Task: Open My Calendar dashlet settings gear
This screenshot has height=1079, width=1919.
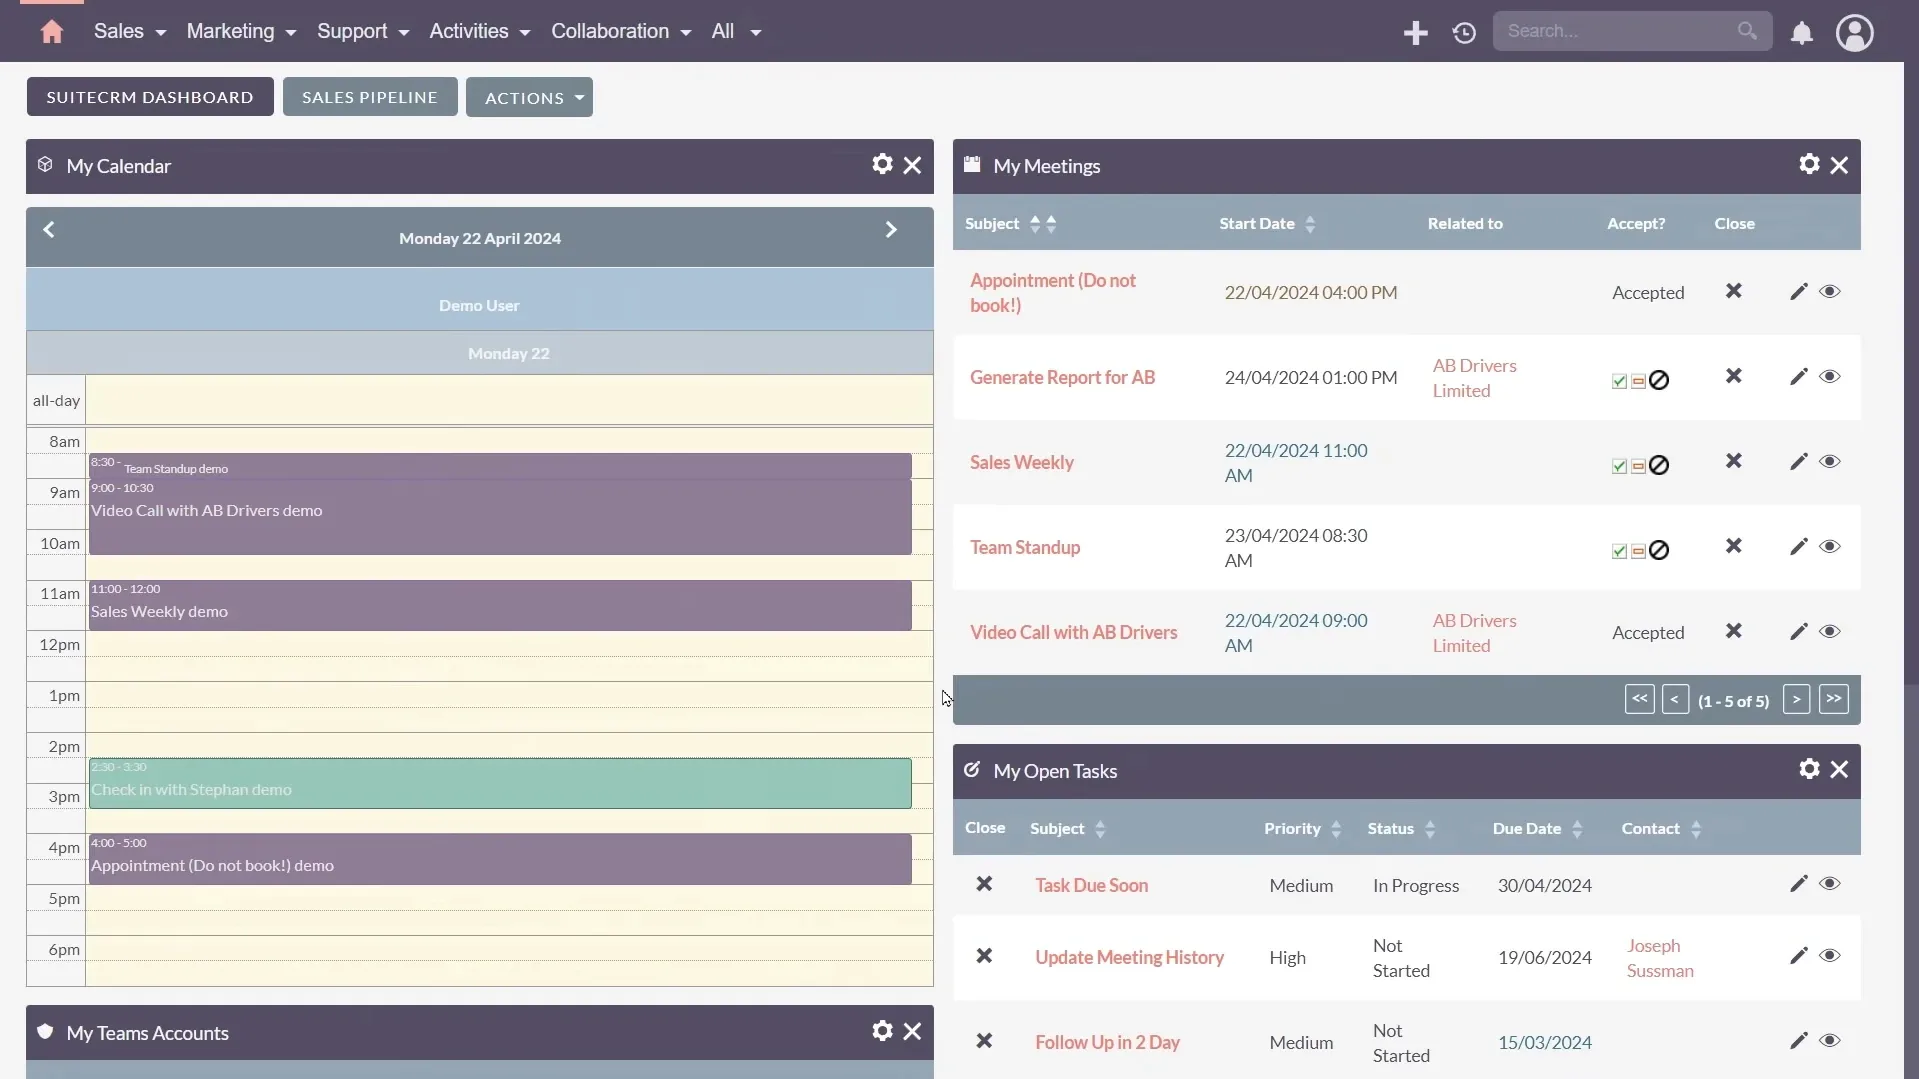Action: (881, 164)
